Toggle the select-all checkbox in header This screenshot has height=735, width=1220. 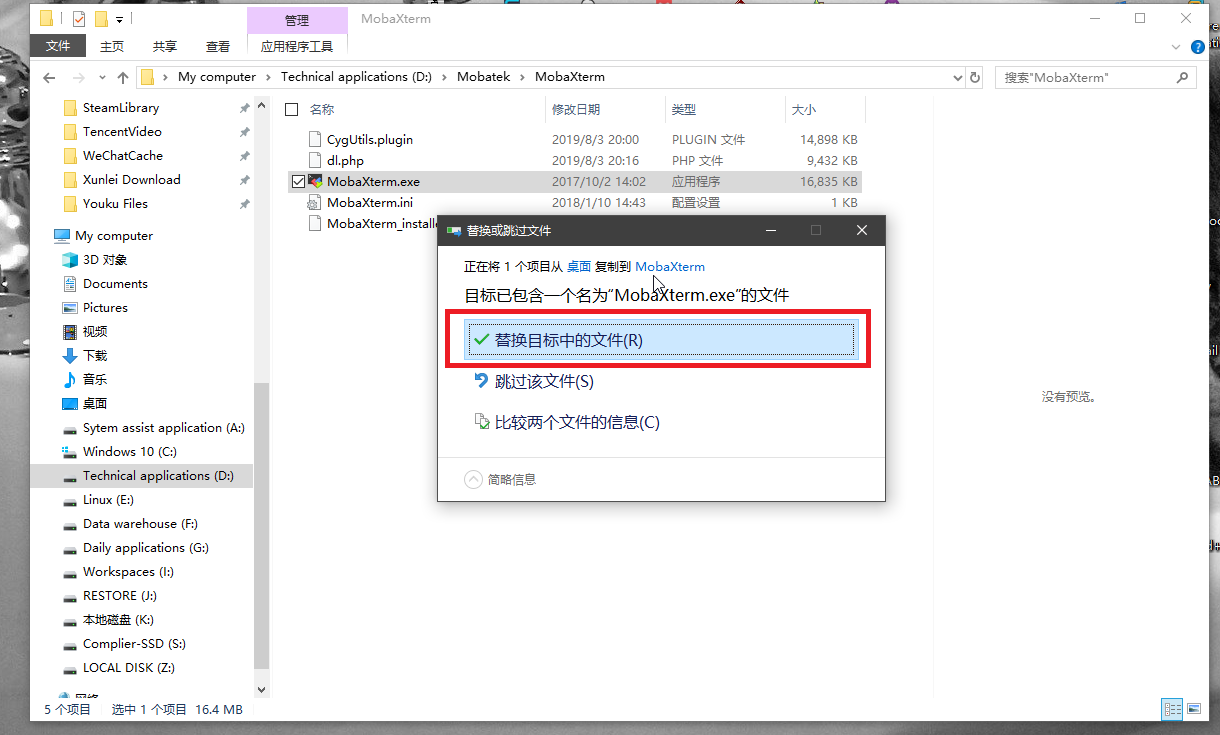pos(292,109)
